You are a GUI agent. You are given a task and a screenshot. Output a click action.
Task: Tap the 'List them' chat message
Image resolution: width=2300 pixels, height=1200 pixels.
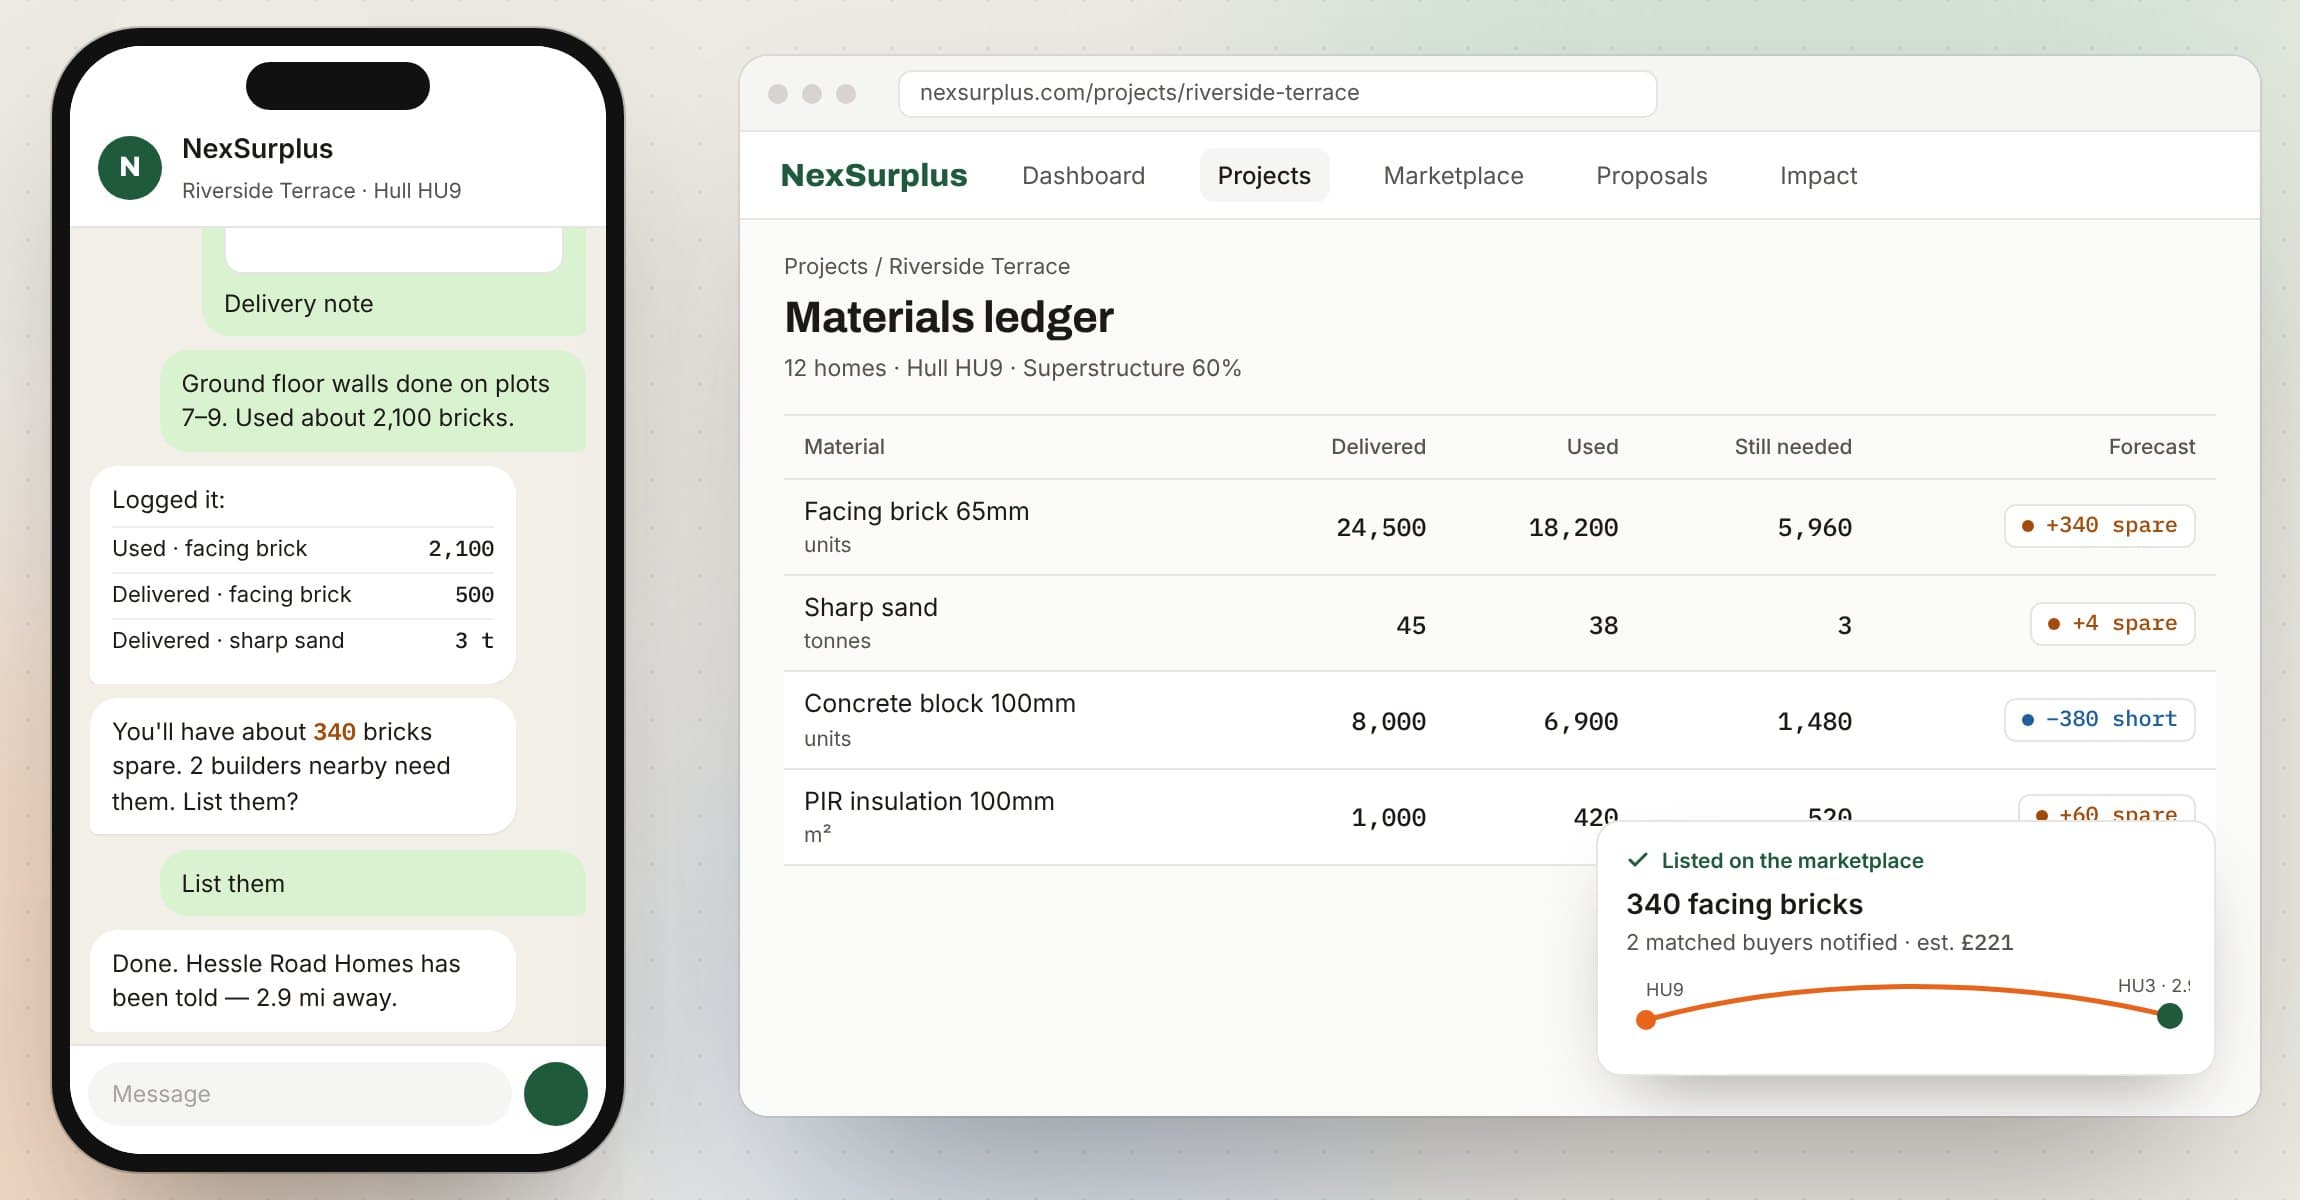(x=373, y=883)
